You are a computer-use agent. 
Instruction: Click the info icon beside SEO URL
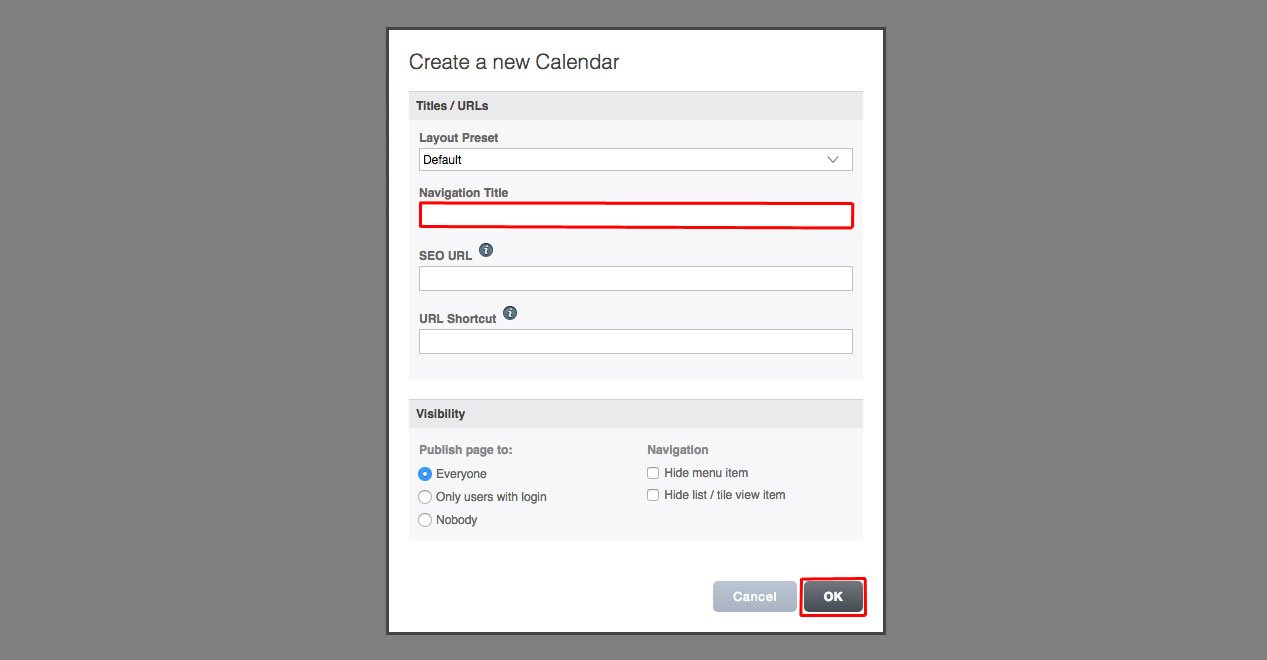click(x=486, y=250)
